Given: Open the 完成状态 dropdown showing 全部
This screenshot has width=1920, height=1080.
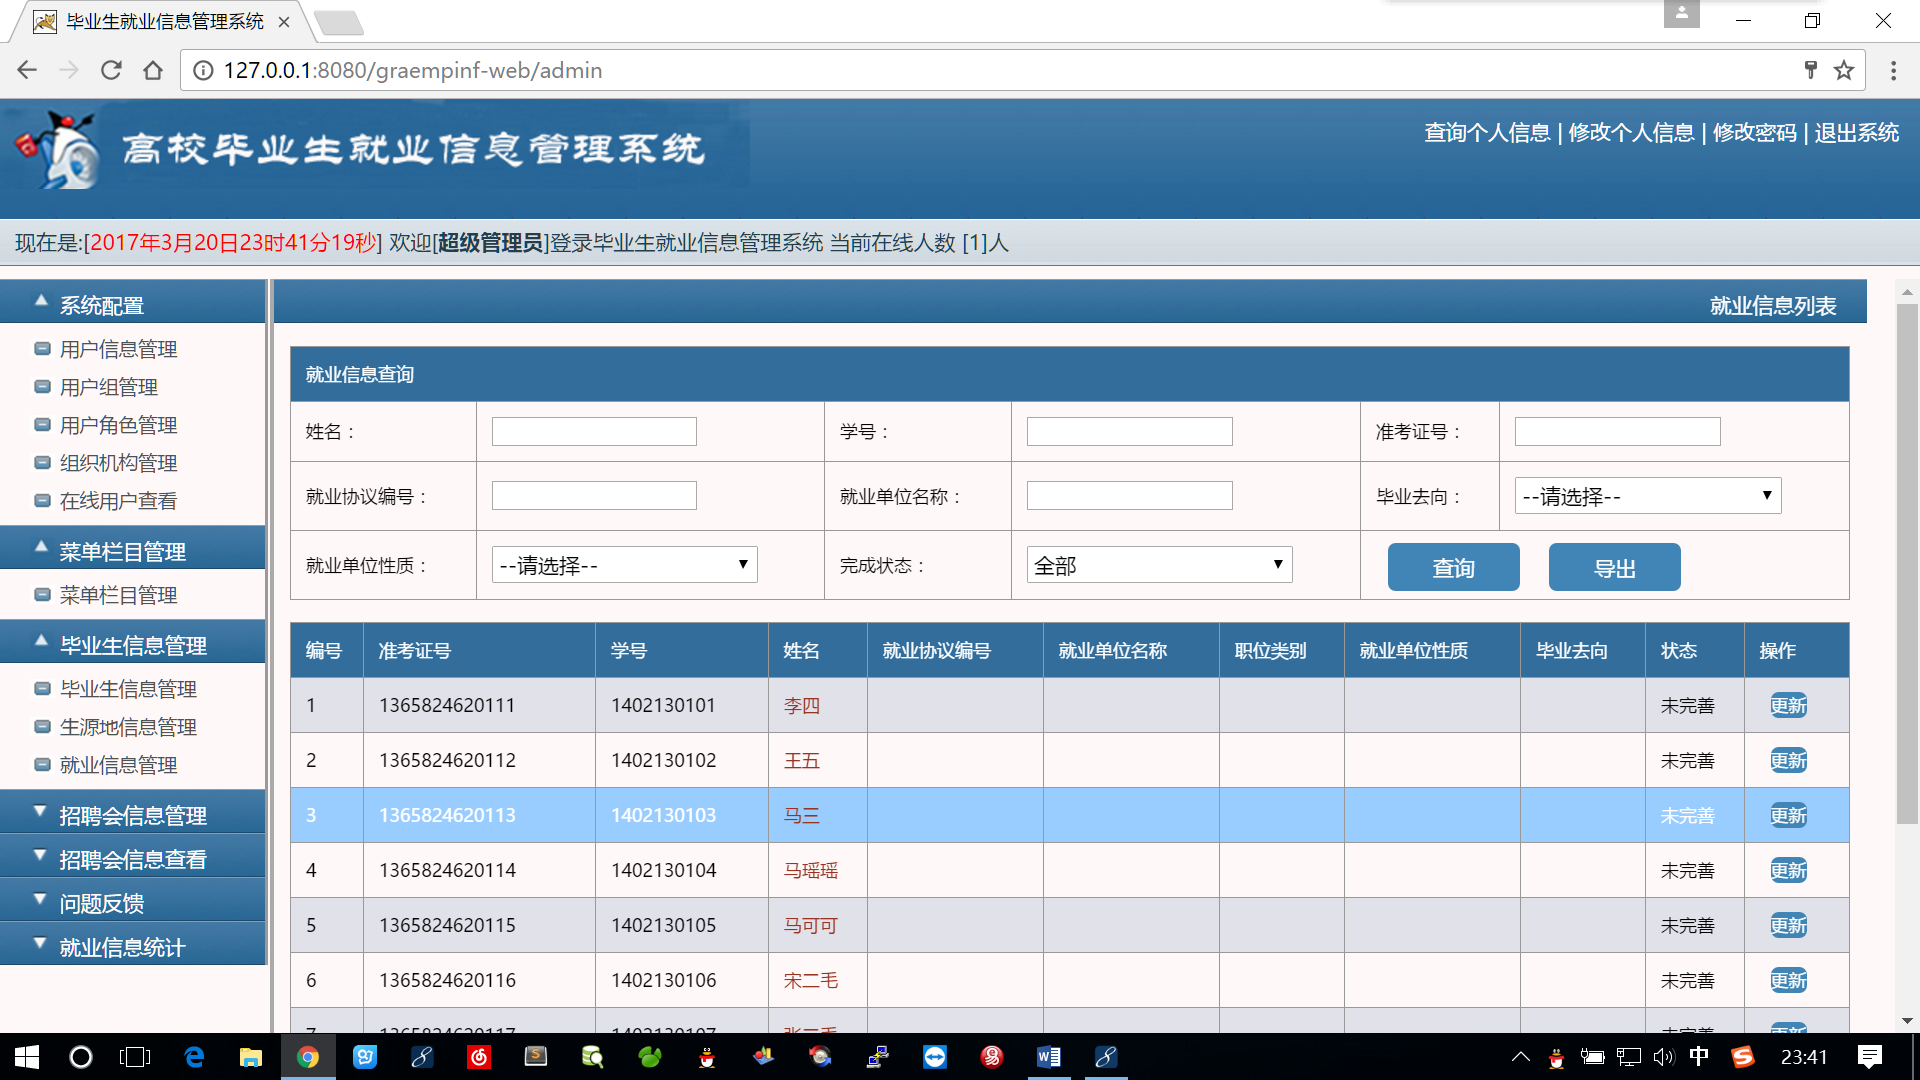Looking at the screenshot, I should (1159, 565).
